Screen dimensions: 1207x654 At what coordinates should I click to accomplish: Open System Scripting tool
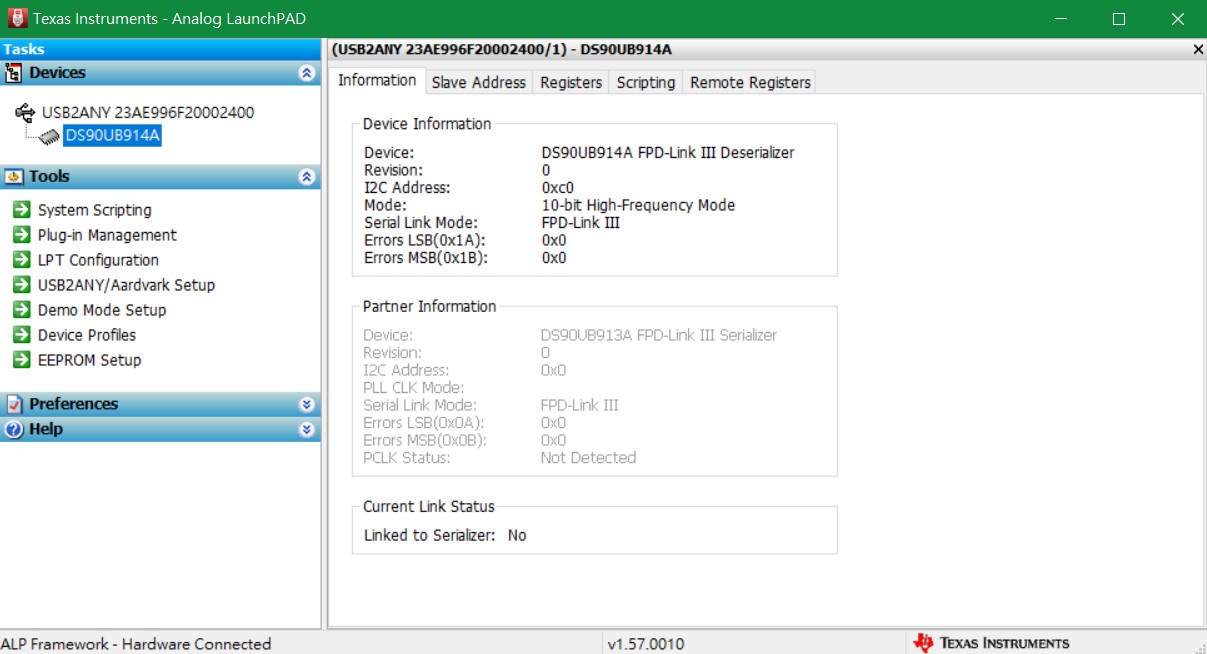pyautogui.click(x=95, y=210)
